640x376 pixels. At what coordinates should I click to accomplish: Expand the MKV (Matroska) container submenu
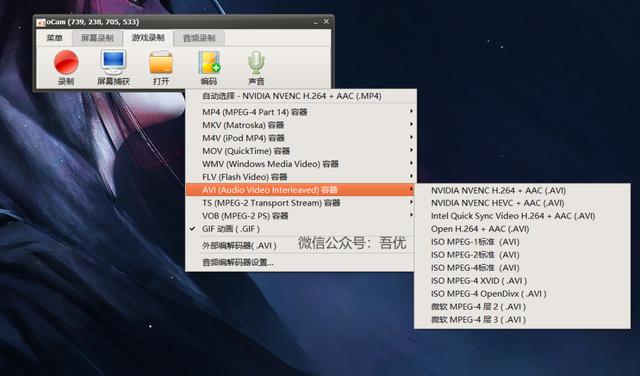coord(301,125)
